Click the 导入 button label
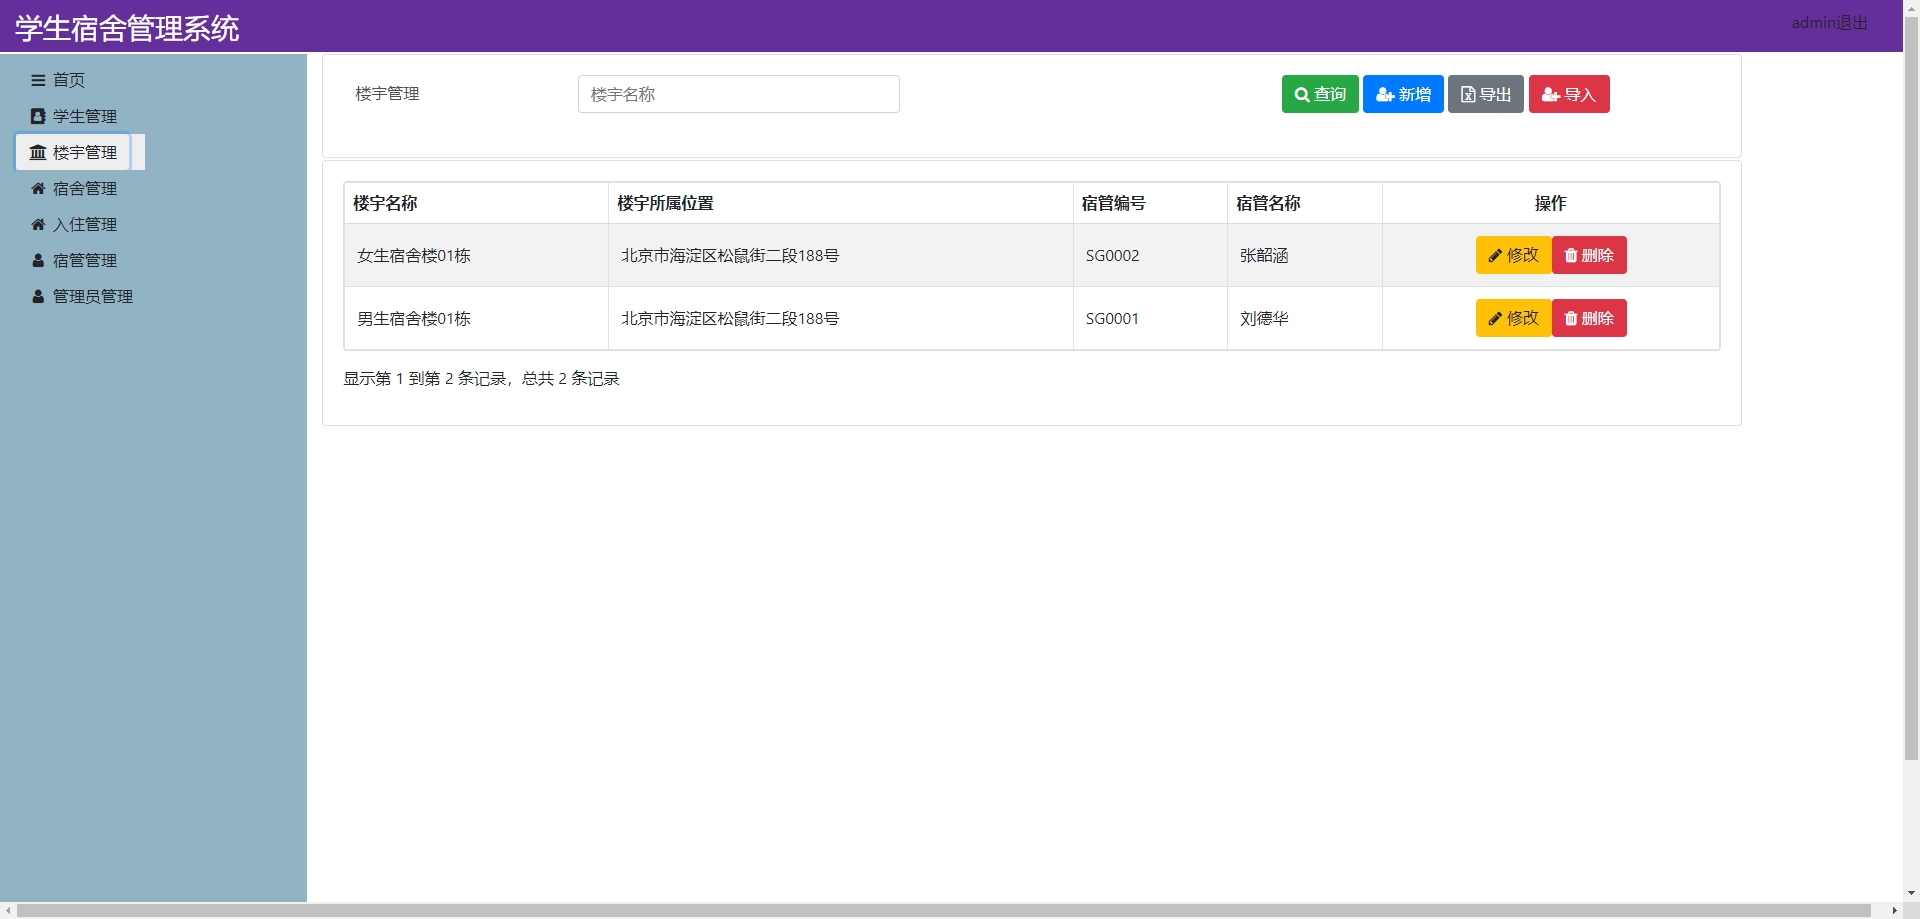Screen dimensions: 1920x919 click(x=1580, y=94)
